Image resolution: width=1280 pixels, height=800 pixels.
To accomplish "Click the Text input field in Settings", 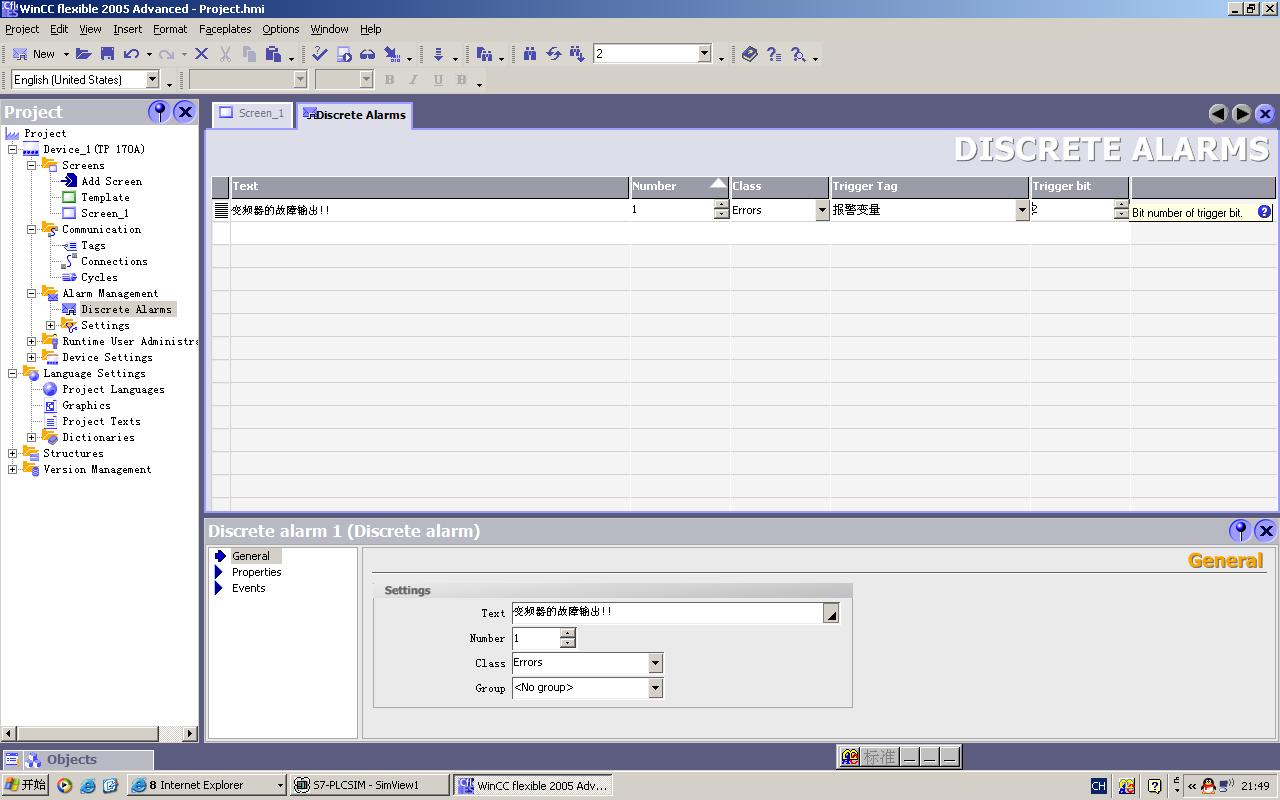I will point(668,614).
